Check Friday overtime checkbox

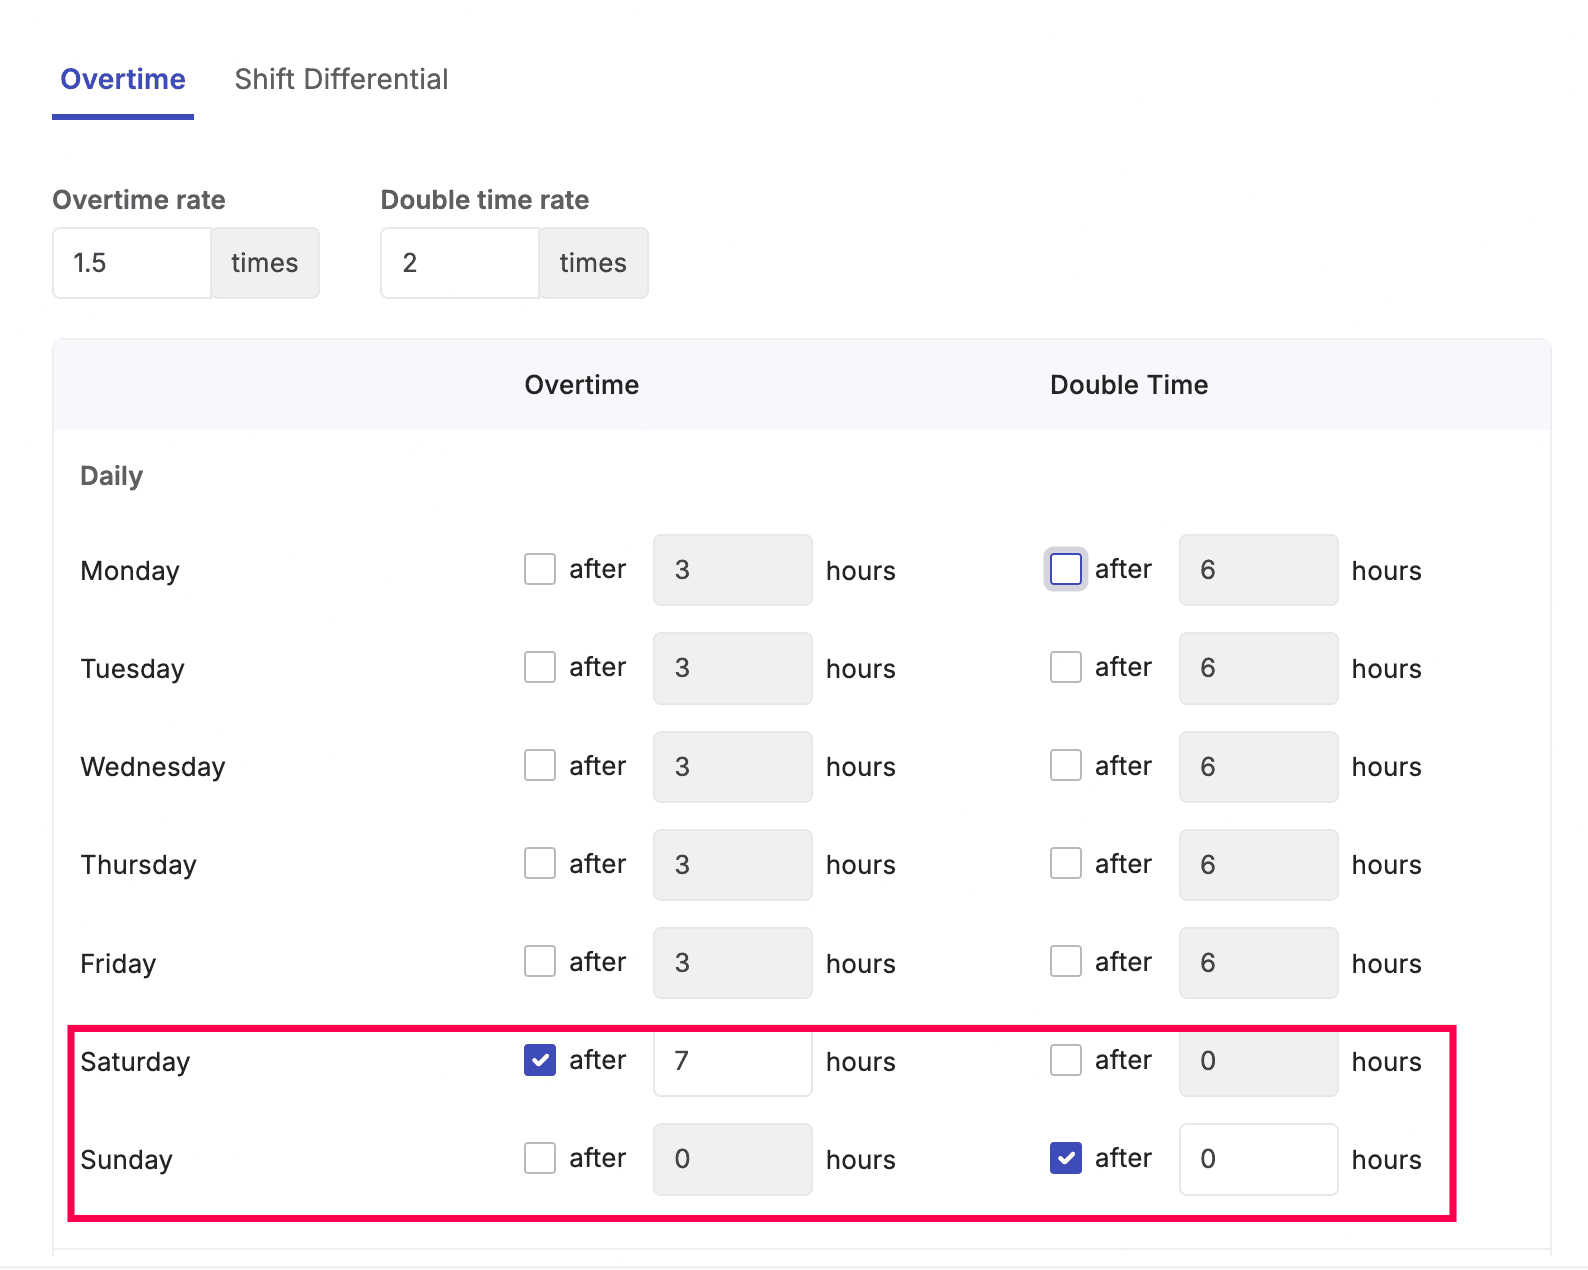click(x=540, y=962)
